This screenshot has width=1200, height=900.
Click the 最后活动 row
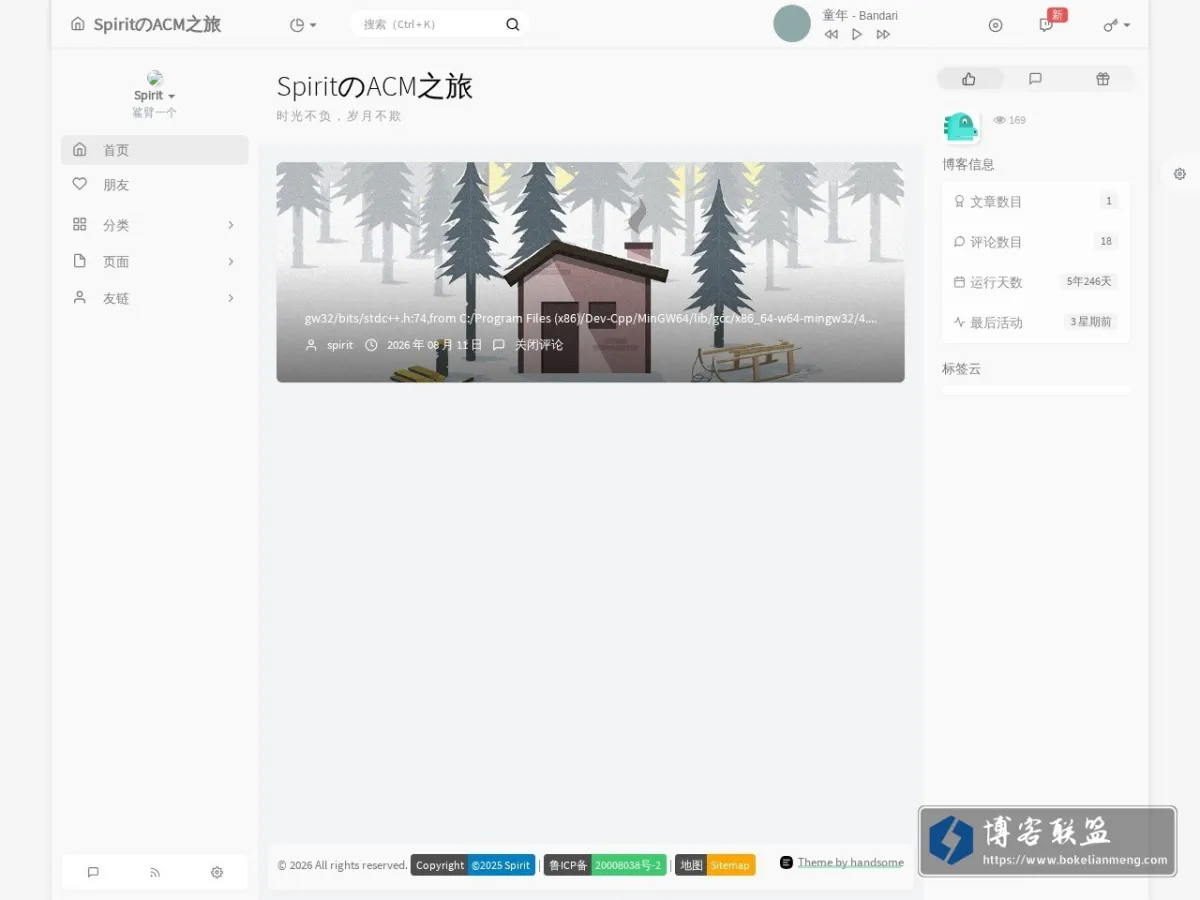1035,322
